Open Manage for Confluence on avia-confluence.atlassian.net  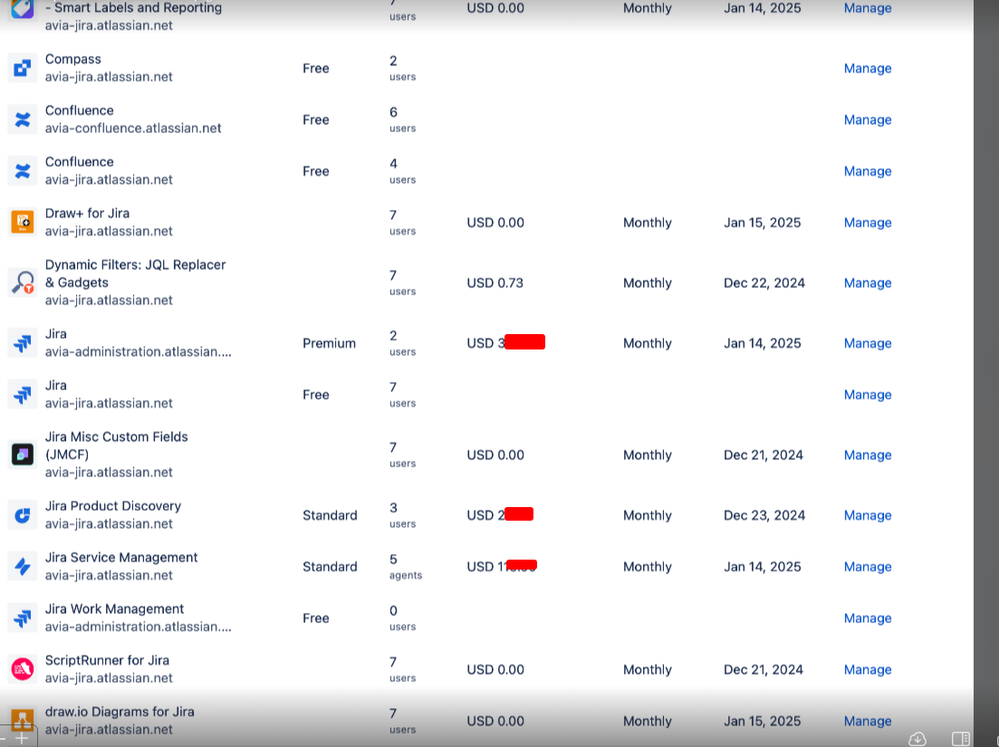[867, 120]
